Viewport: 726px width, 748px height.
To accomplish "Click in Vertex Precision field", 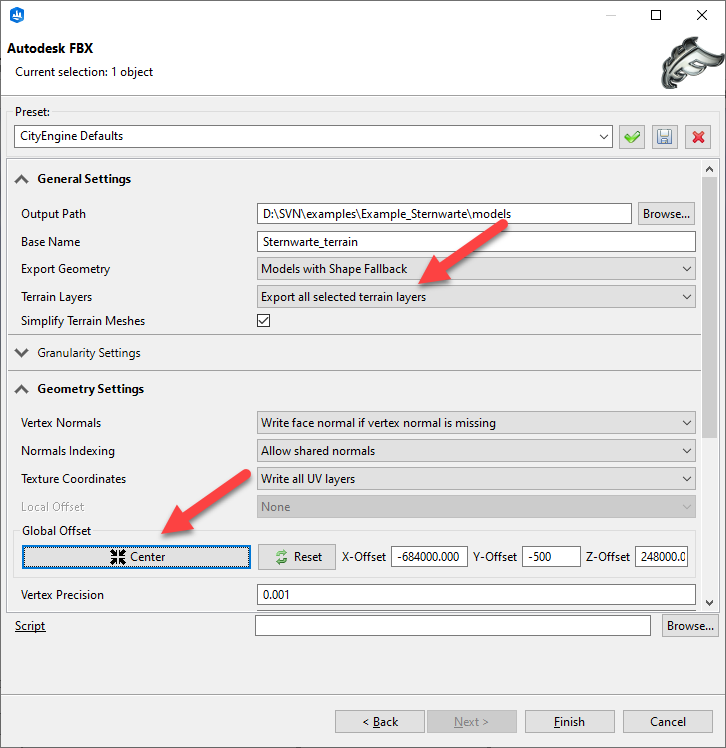I will click(x=476, y=595).
